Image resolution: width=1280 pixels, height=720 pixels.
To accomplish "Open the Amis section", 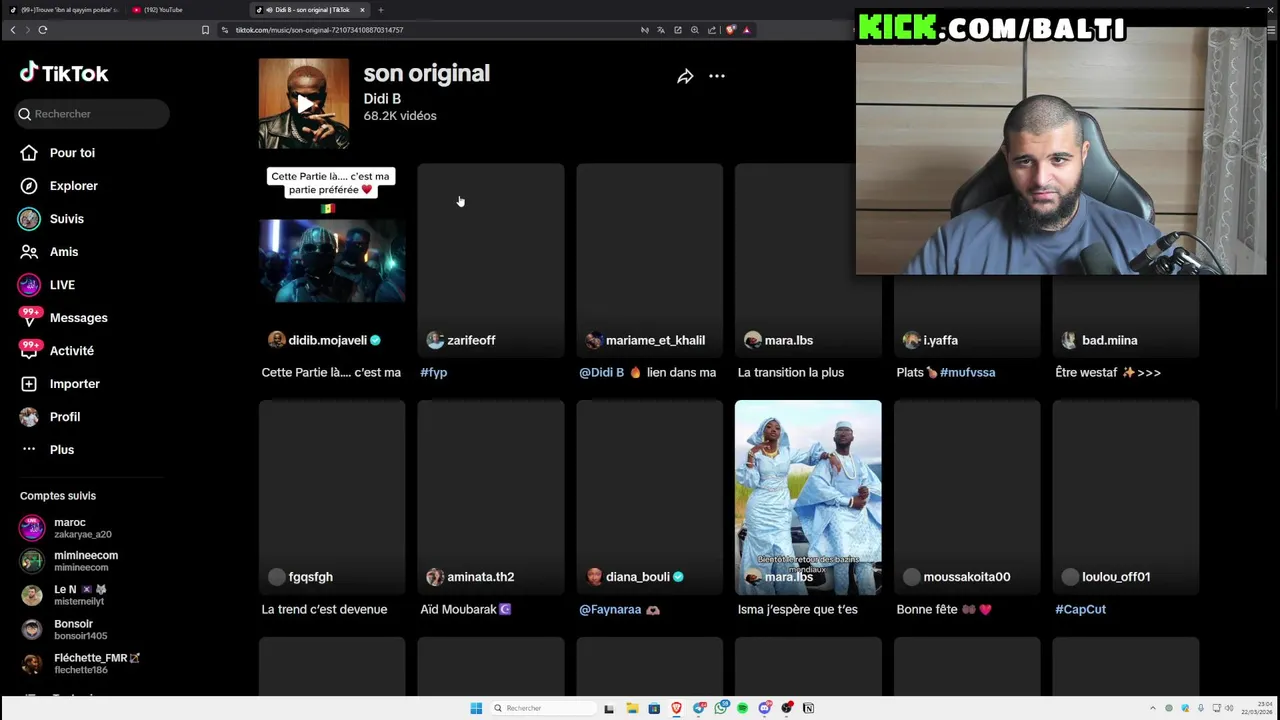I will click(49, 252).
